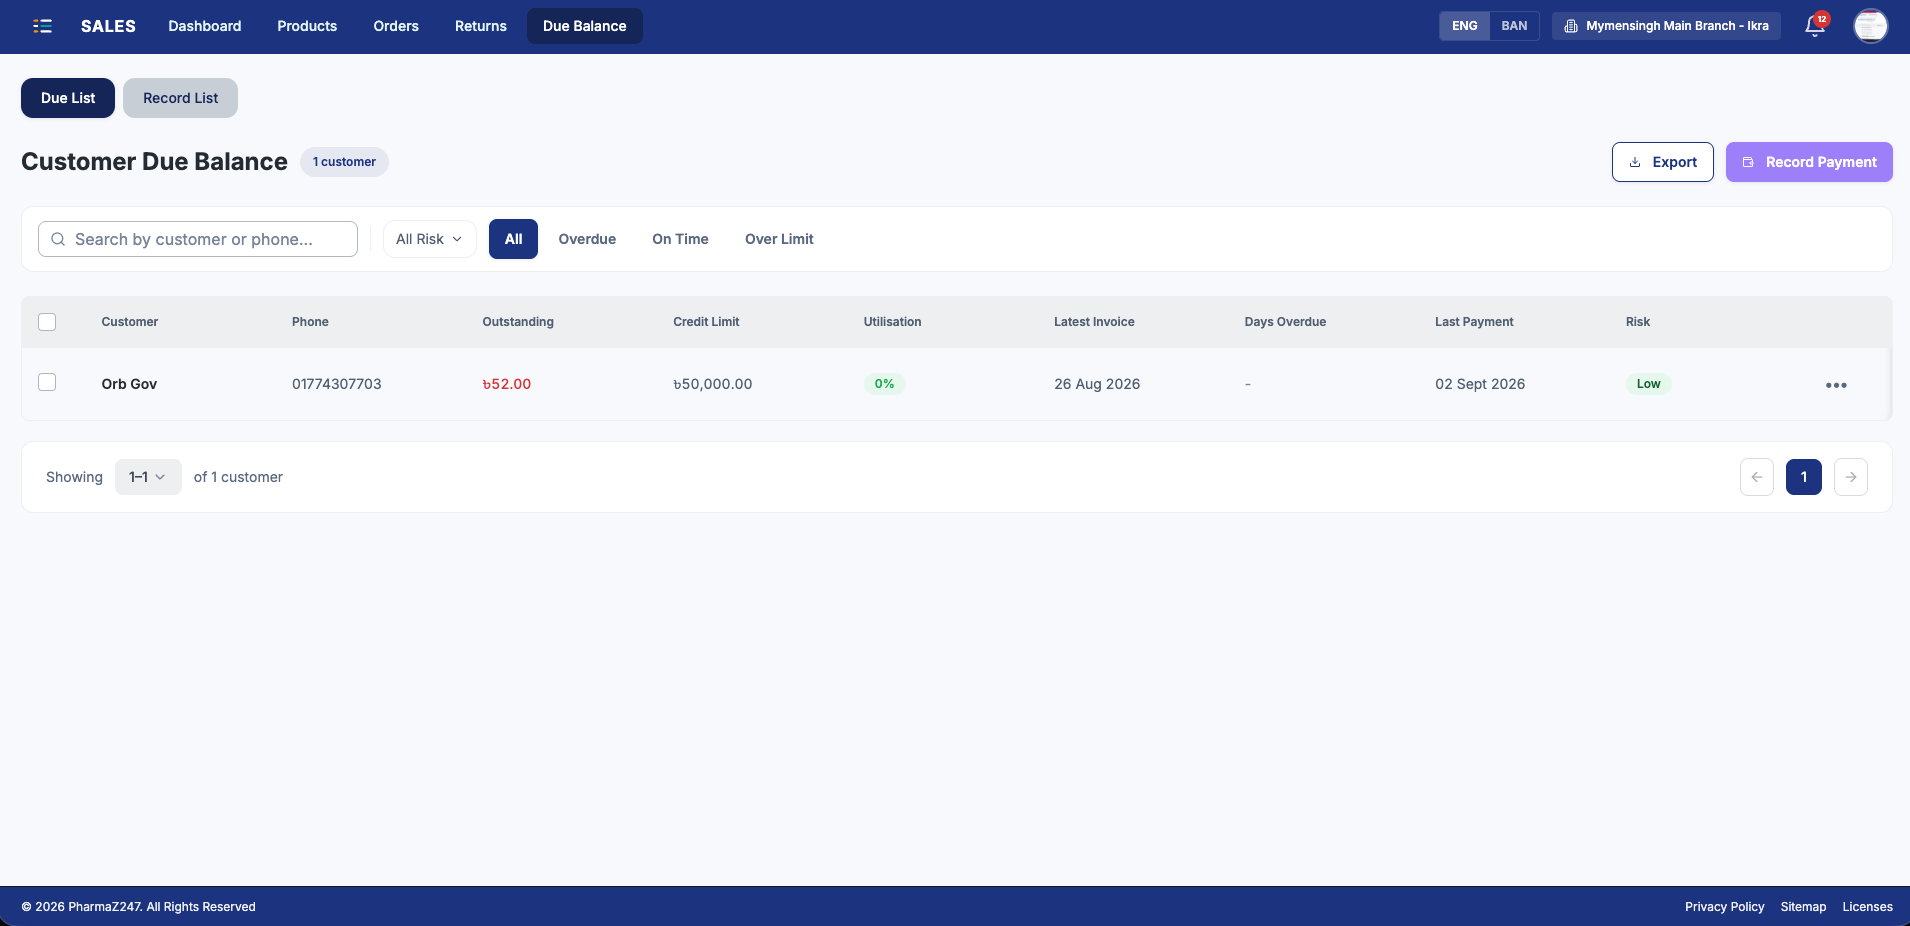This screenshot has height=926, width=1910.
Task: Open the Dashboard menu item
Action: pyautogui.click(x=205, y=26)
